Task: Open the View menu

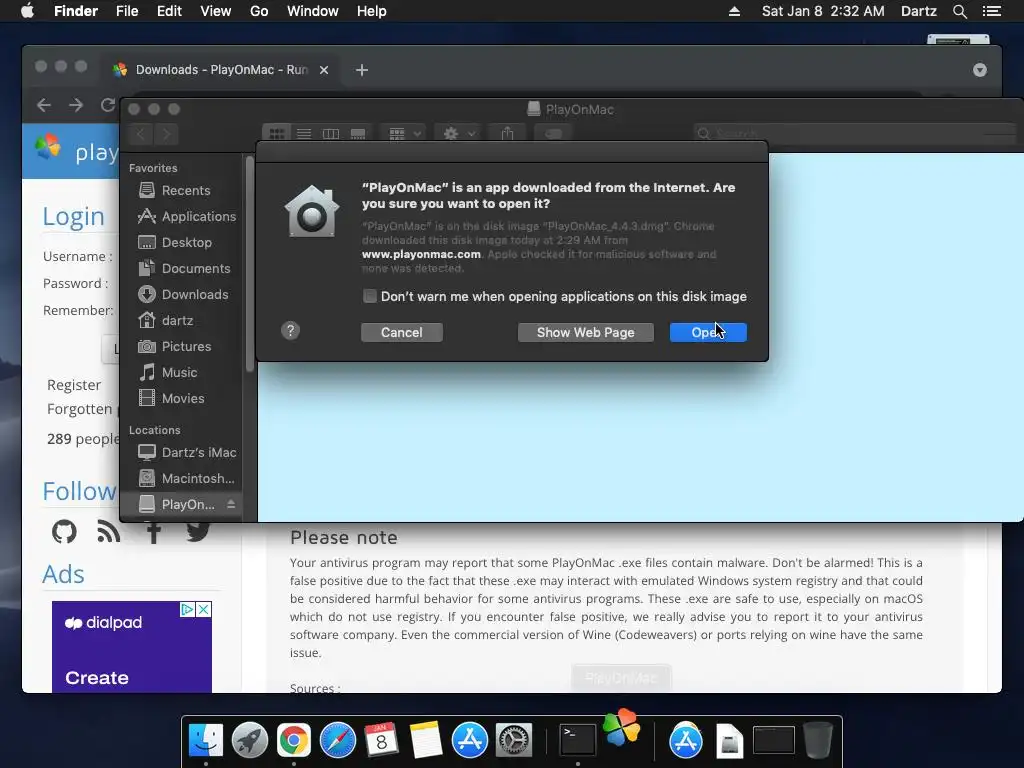Action: 216,11
